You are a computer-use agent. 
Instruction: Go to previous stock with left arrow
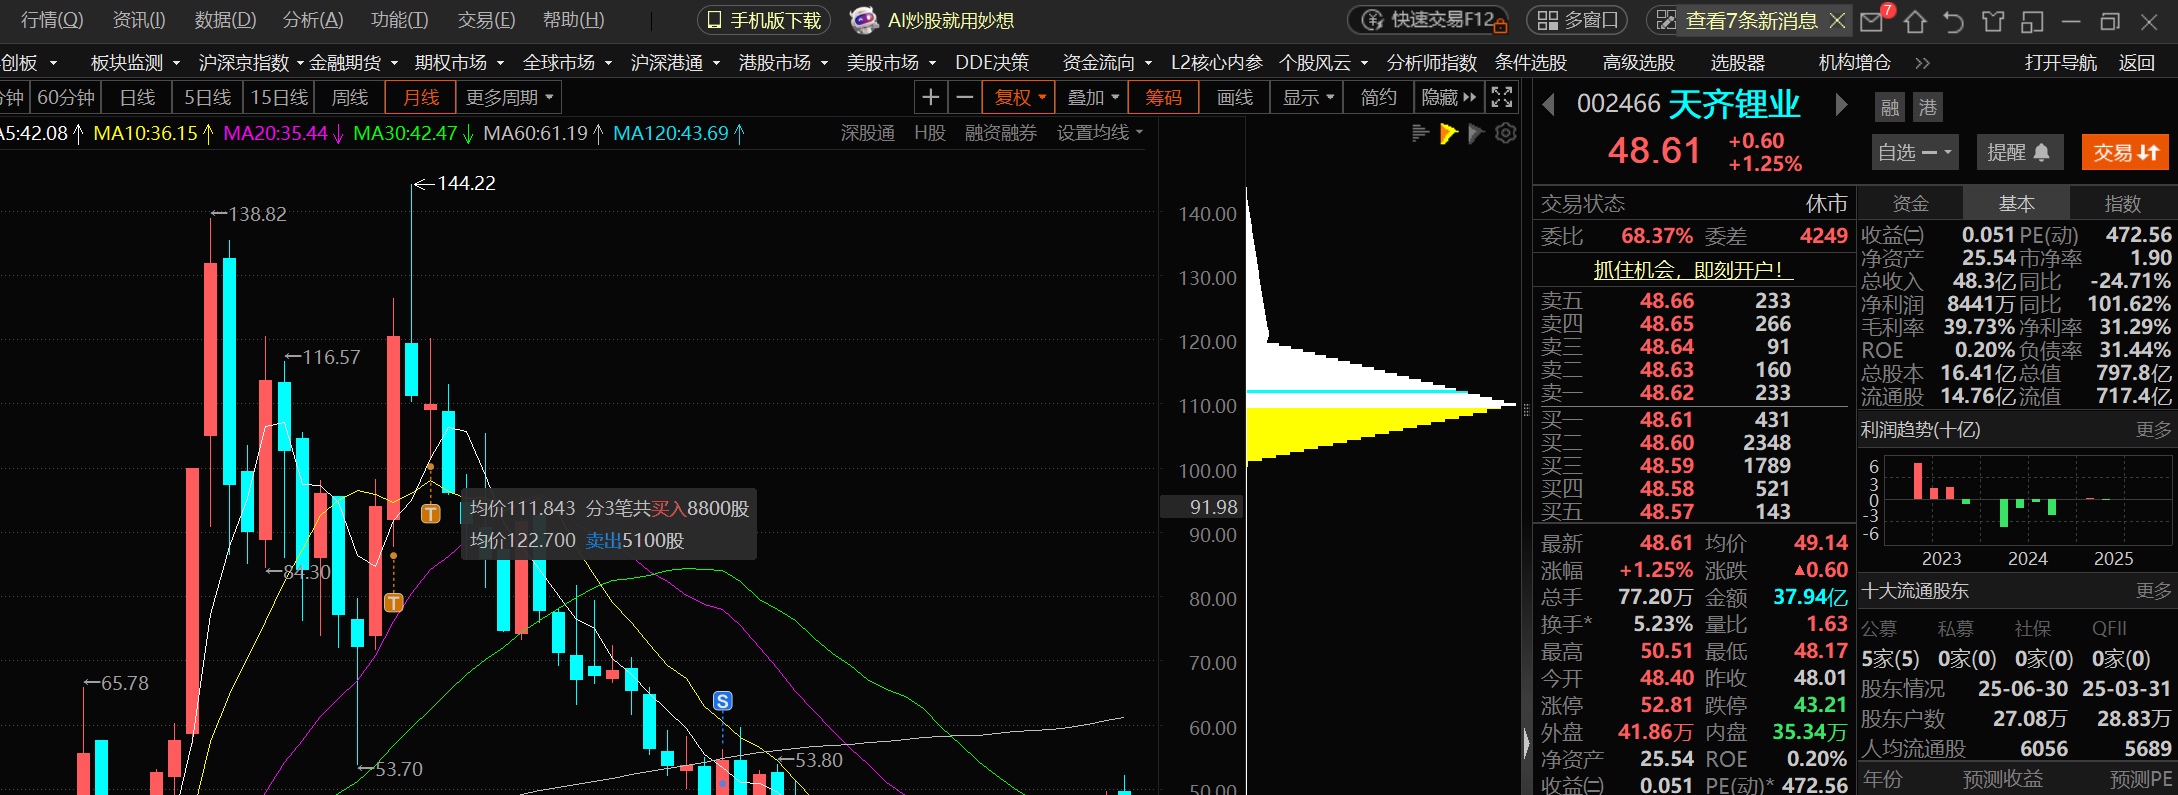point(1549,105)
